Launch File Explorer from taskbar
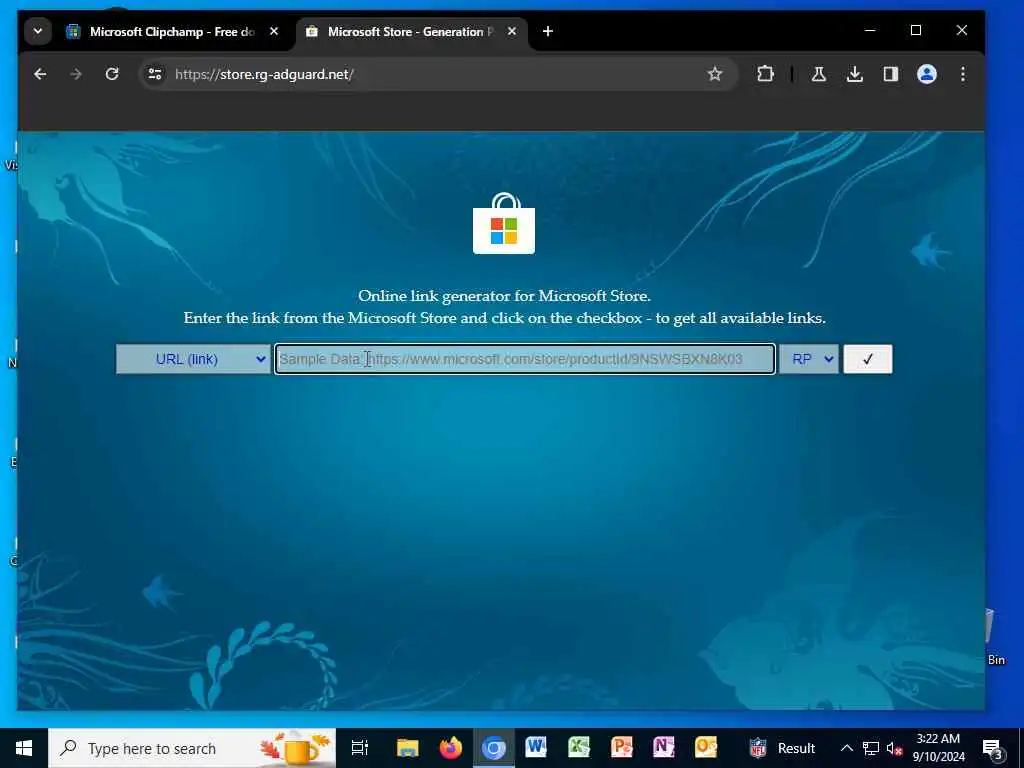The width and height of the screenshot is (1024, 768). pos(408,748)
